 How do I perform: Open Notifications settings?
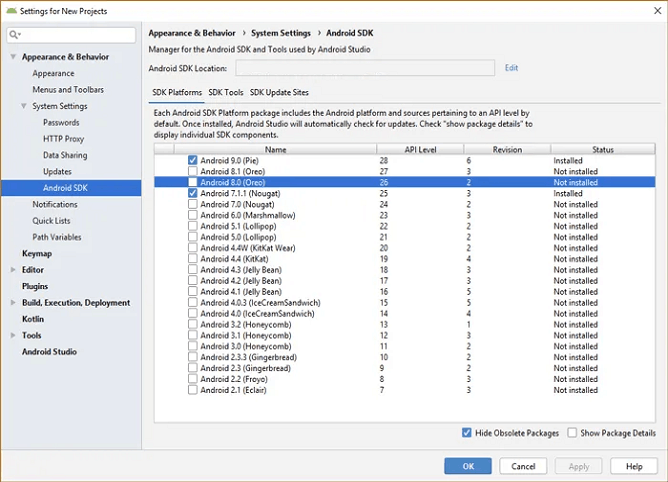click(55, 204)
